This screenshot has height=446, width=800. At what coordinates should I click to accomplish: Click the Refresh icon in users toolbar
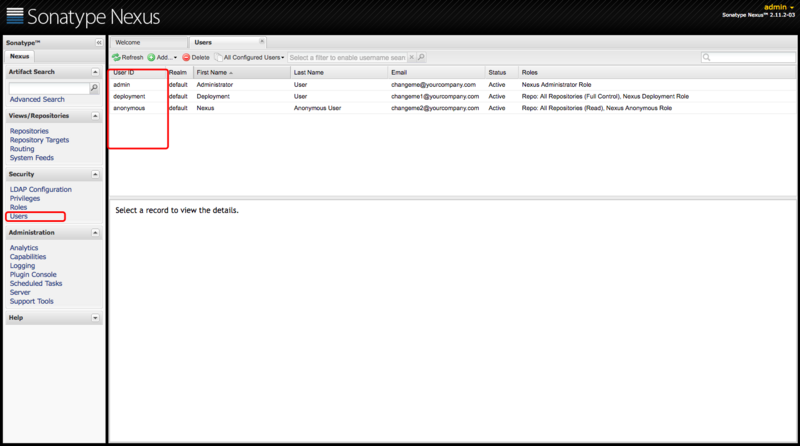point(116,58)
